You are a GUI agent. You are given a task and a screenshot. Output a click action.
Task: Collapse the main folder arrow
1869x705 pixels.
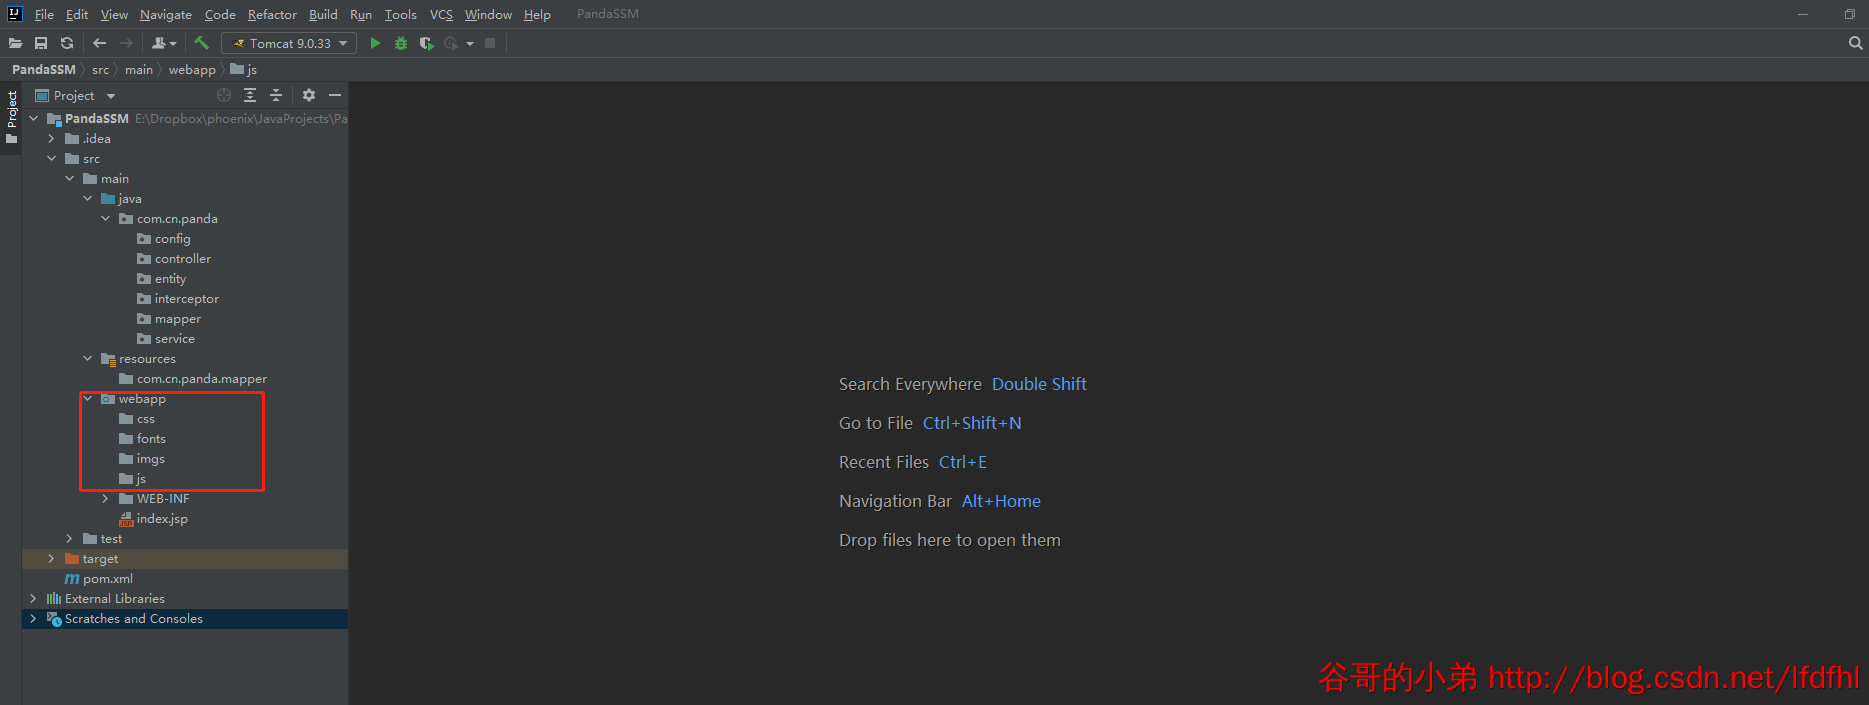point(70,178)
